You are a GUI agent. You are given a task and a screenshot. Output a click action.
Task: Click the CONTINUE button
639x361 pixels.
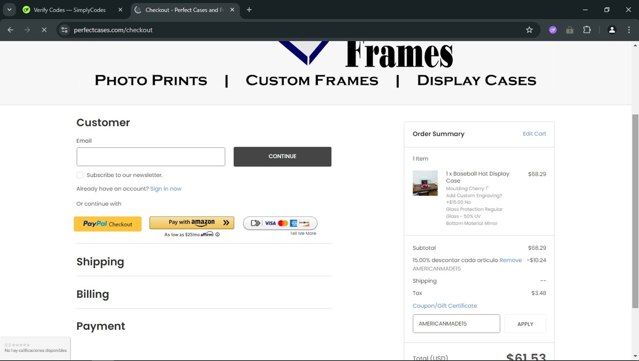pyautogui.click(x=282, y=156)
